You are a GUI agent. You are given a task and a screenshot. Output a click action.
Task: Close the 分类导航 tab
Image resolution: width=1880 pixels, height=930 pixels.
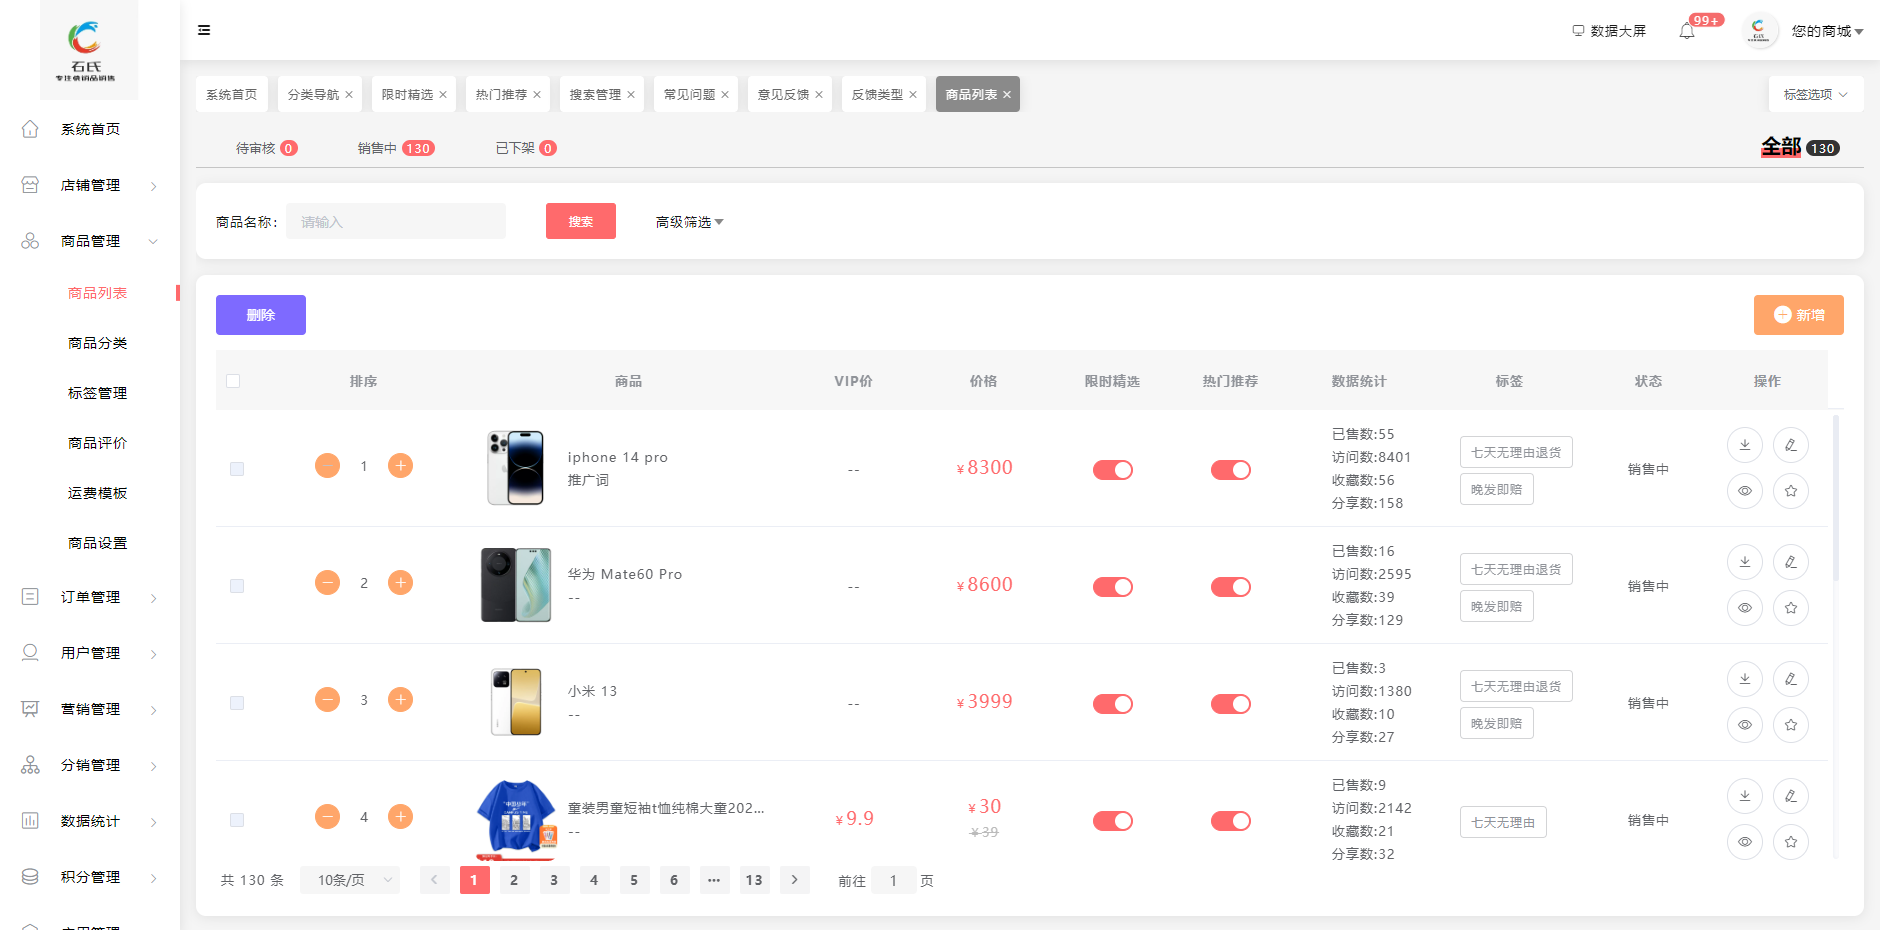pos(349,95)
